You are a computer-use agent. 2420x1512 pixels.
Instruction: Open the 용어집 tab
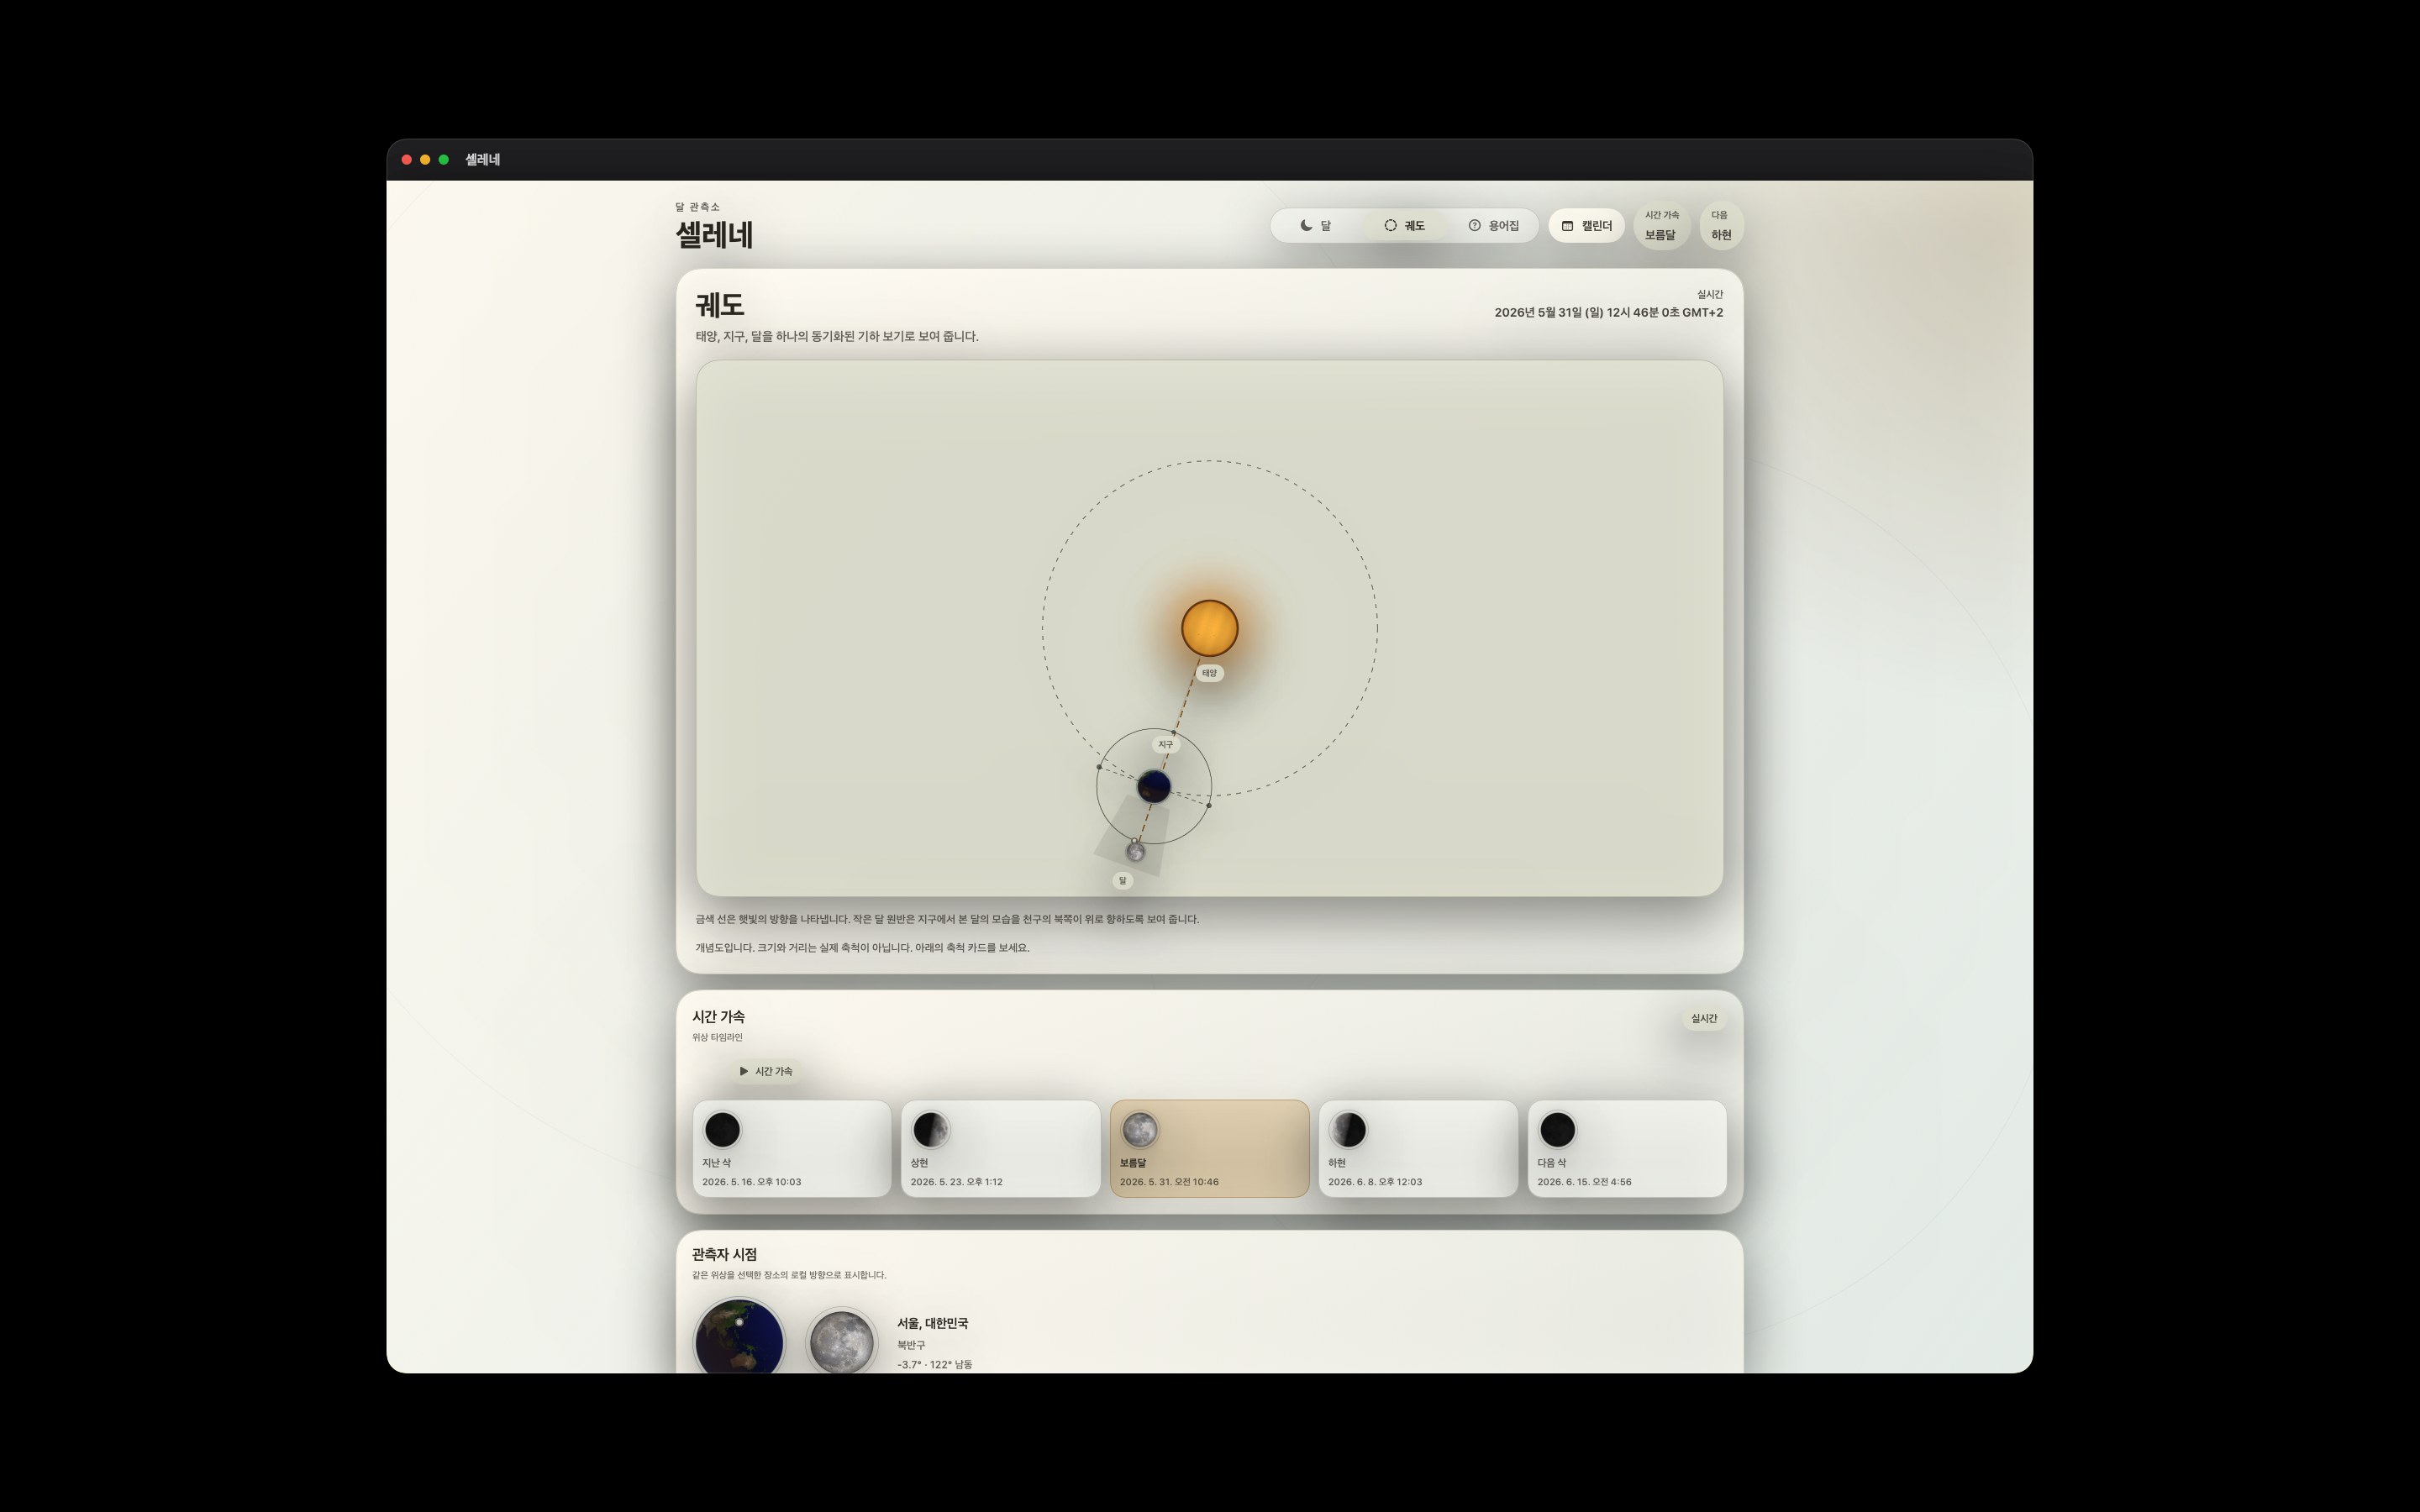pyautogui.click(x=1493, y=226)
